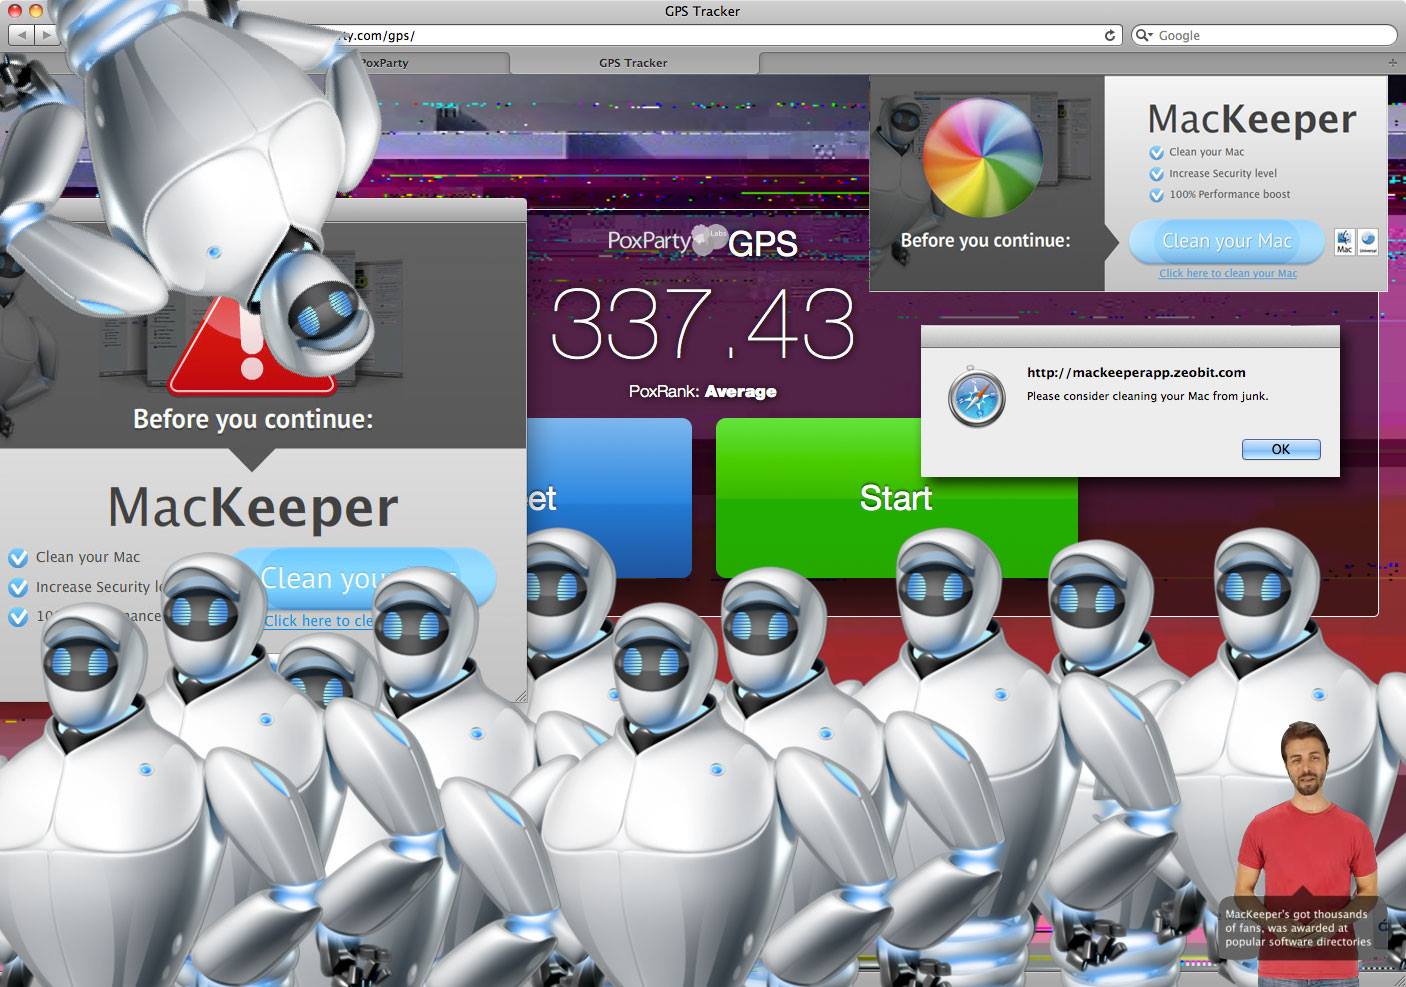Click the alert's http://mackeeperapp.zeobit.com heading
The width and height of the screenshot is (1406, 987).
[1136, 372]
